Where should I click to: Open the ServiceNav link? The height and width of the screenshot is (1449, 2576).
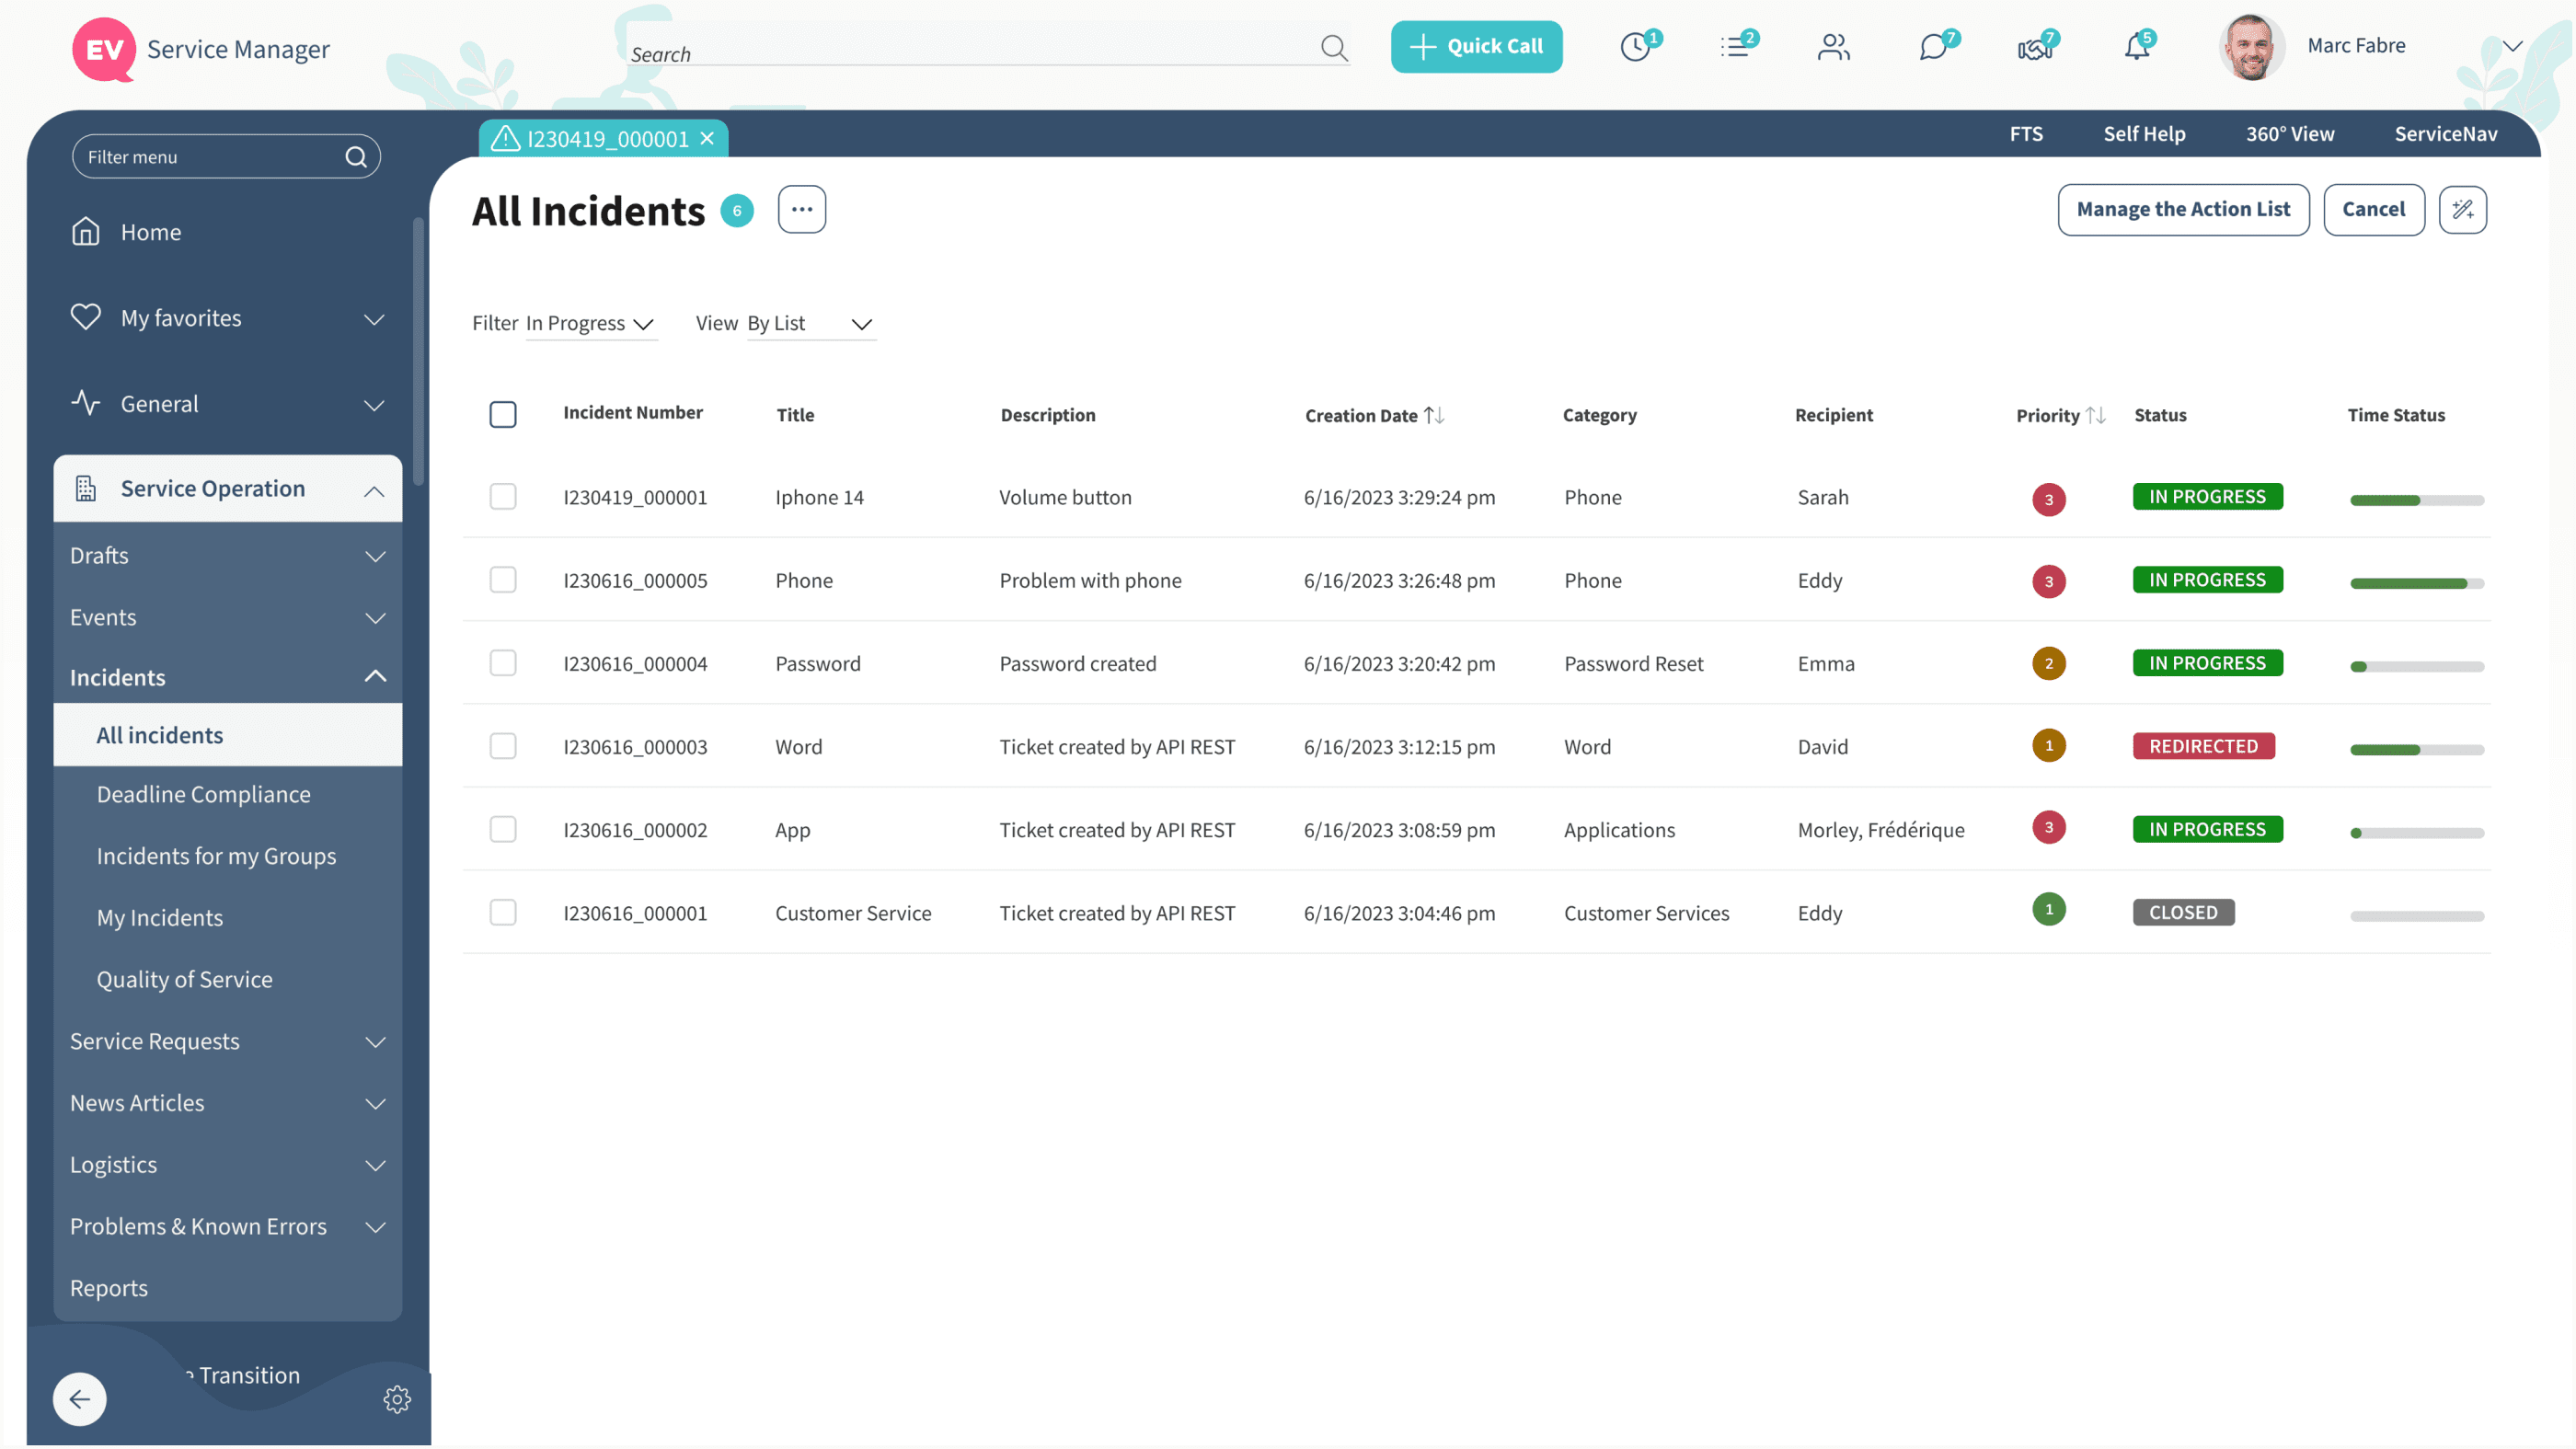click(x=2446, y=134)
